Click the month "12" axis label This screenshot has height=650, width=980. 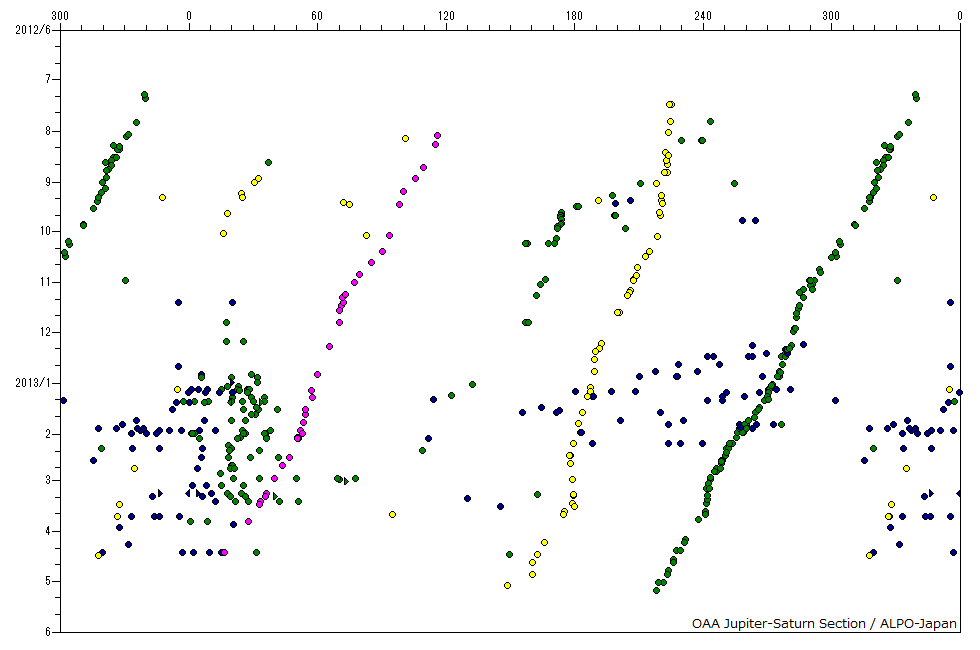(45, 332)
